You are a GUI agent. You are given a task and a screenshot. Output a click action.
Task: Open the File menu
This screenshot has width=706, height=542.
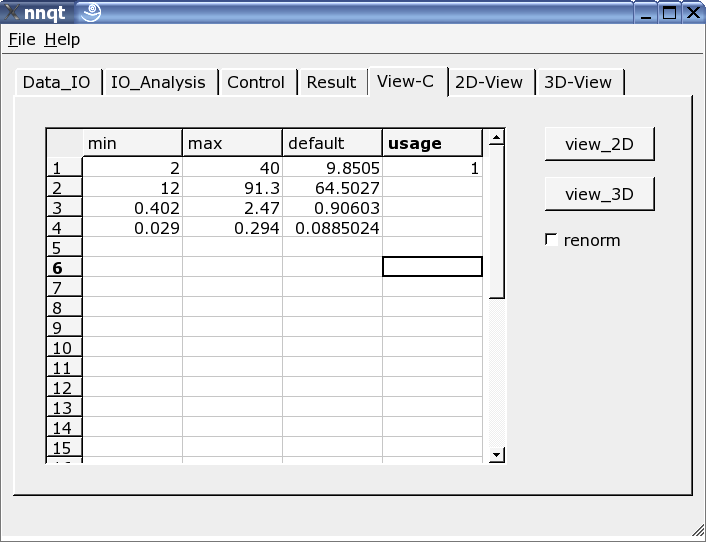tap(21, 40)
